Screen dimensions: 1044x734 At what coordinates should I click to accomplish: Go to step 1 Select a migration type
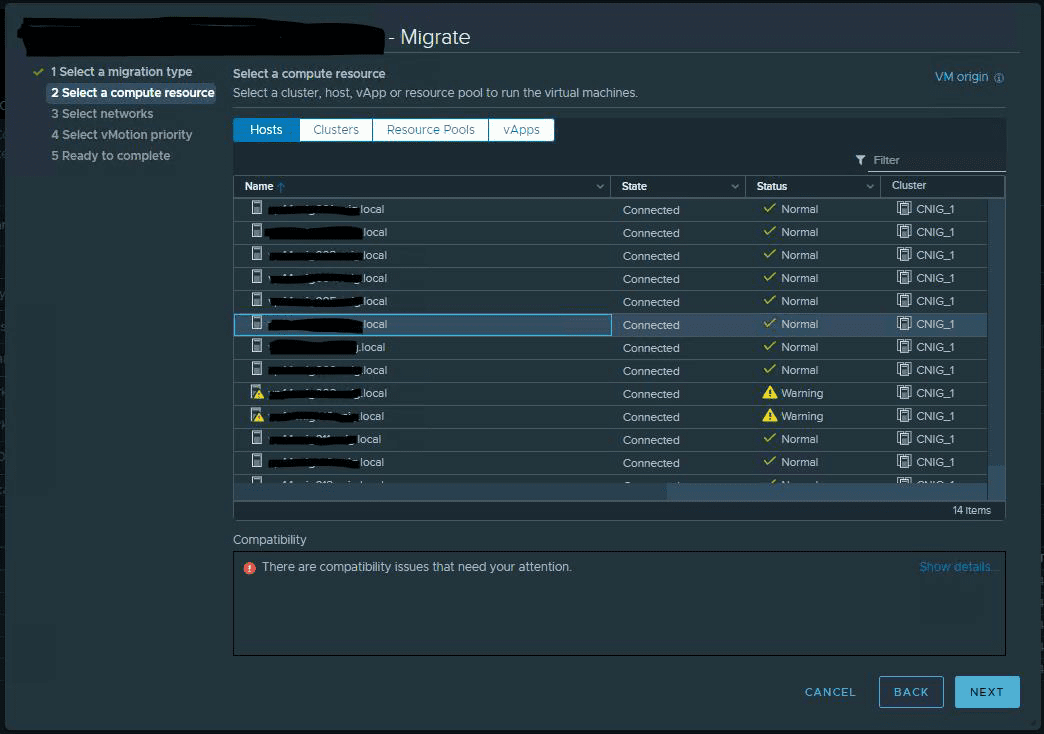coord(122,72)
